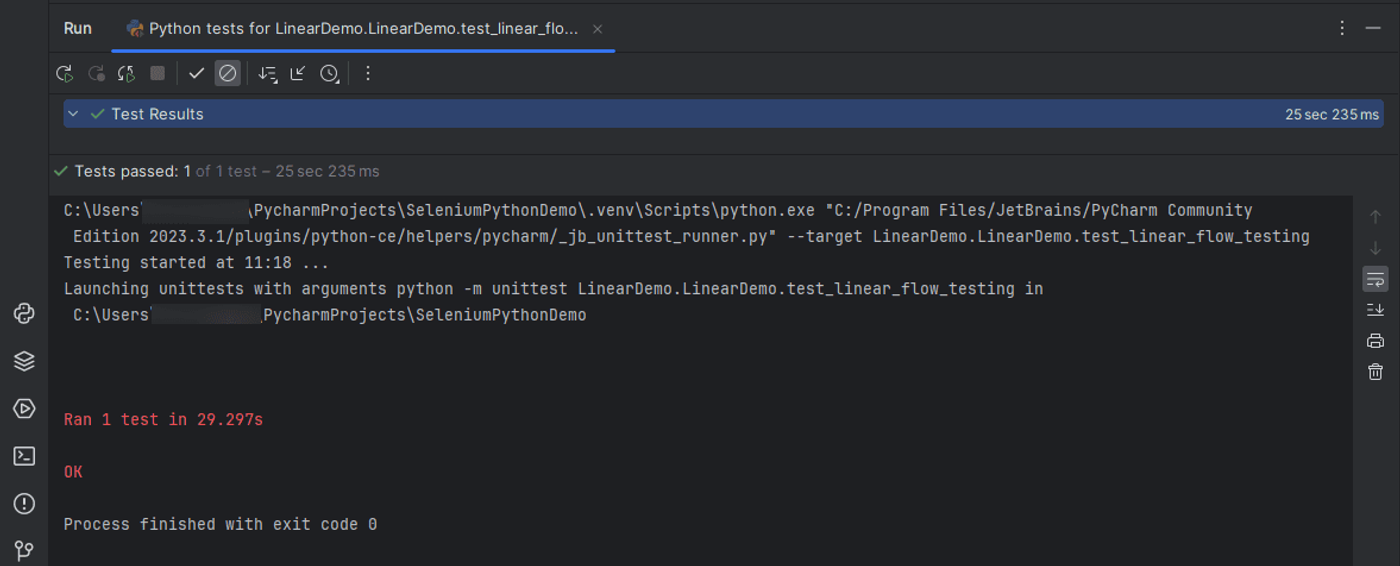Toggle Show Passed tests checkmark
This screenshot has width=1400, height=566.
(x=197, y=73)
